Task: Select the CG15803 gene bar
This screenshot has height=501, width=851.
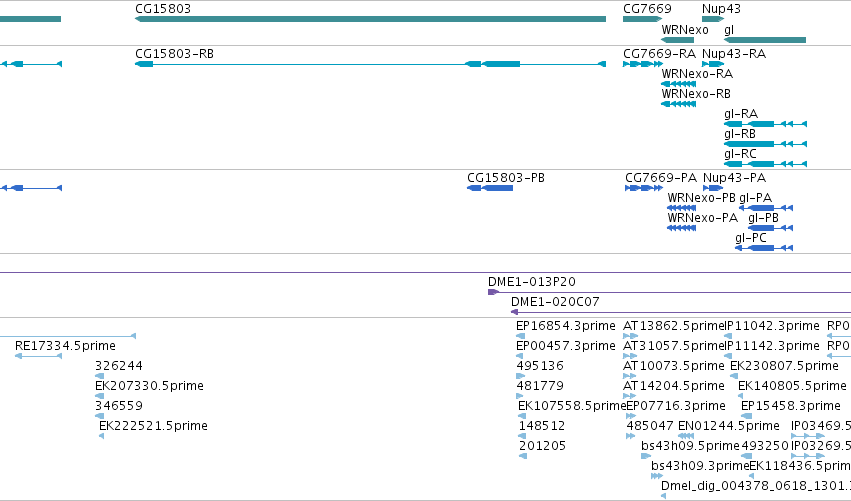Action: [x=370, y=19]
